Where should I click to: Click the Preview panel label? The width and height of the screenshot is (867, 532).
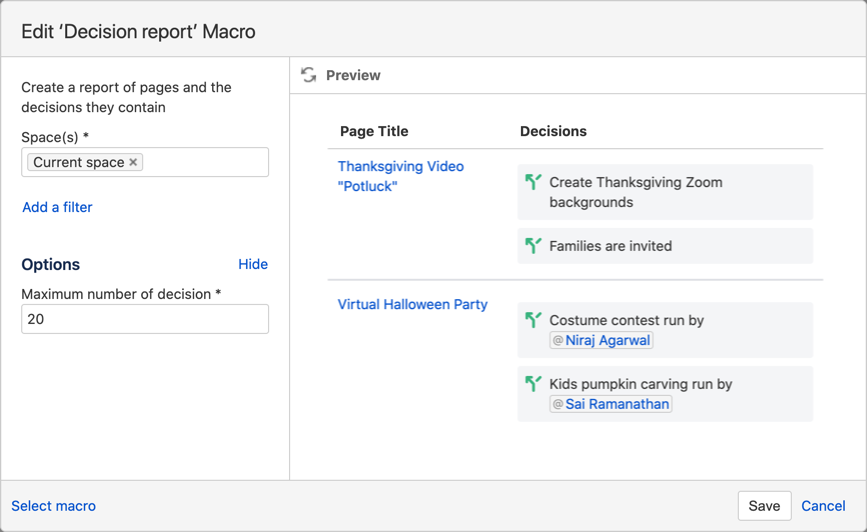coord(353,75)
